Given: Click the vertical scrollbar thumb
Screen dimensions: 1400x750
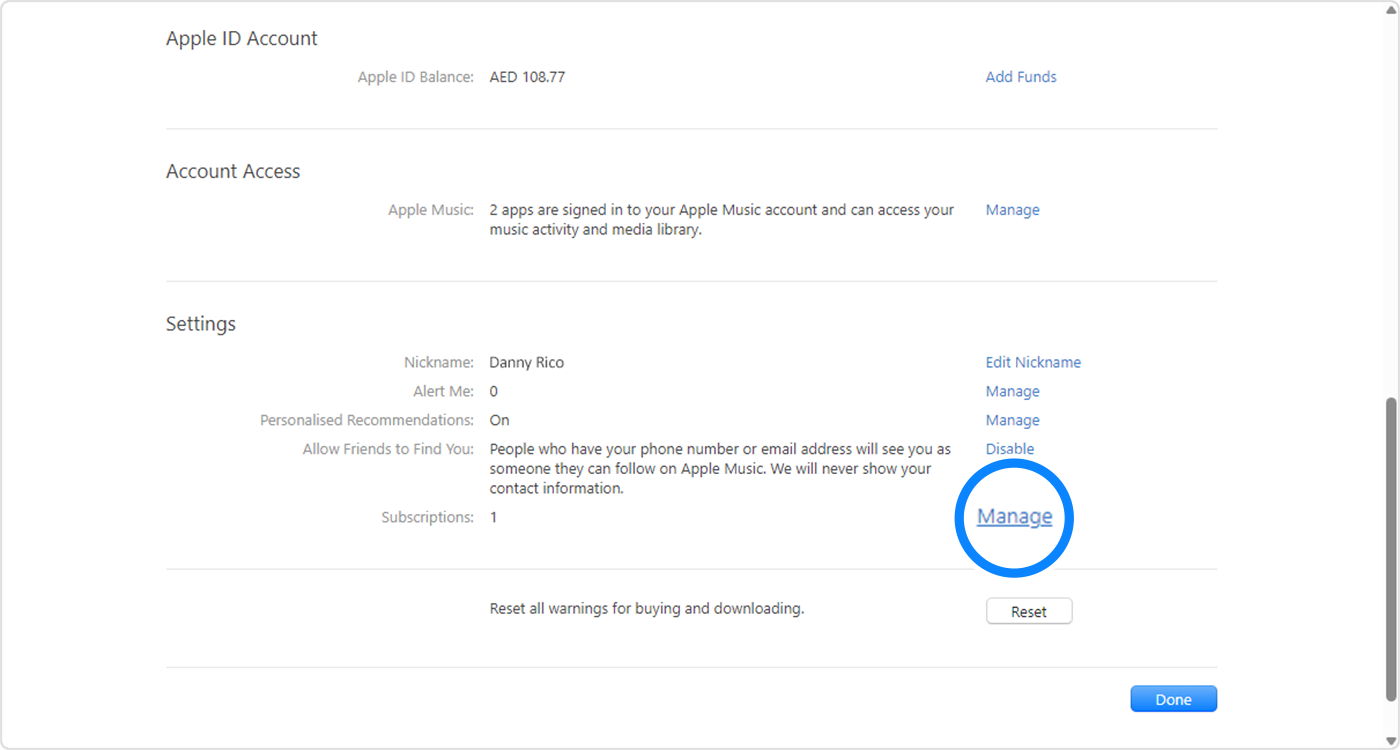Looking at the screenshot, I should 1390,549.
